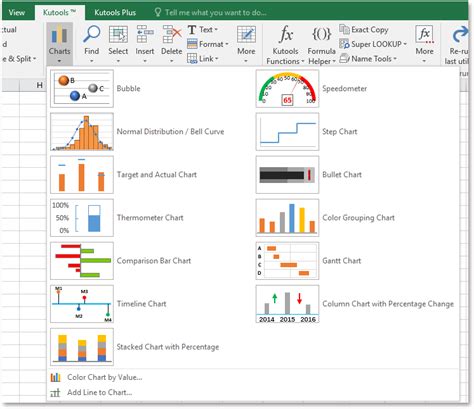
Task: Click the Add Line to Chart icon
Action: click(x=56, y=393)
